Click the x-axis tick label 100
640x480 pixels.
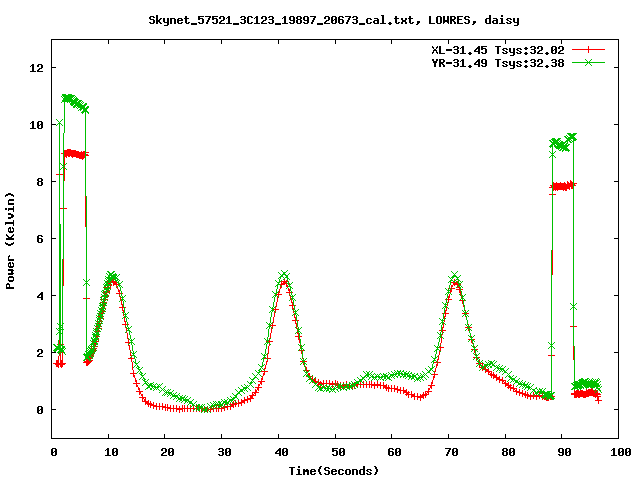click(x=620, y=452)
